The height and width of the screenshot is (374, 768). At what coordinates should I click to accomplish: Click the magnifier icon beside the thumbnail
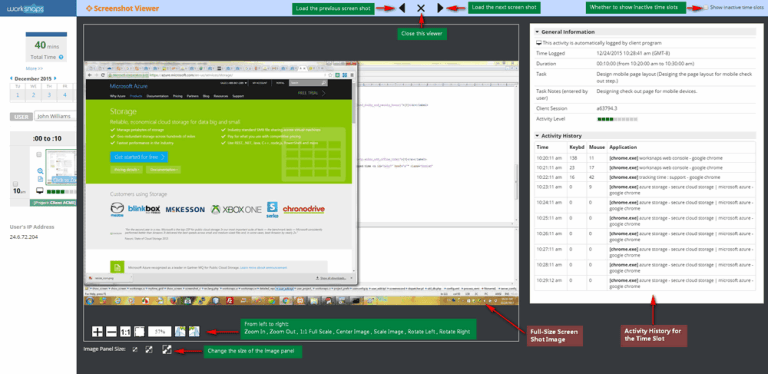point(40,171)
